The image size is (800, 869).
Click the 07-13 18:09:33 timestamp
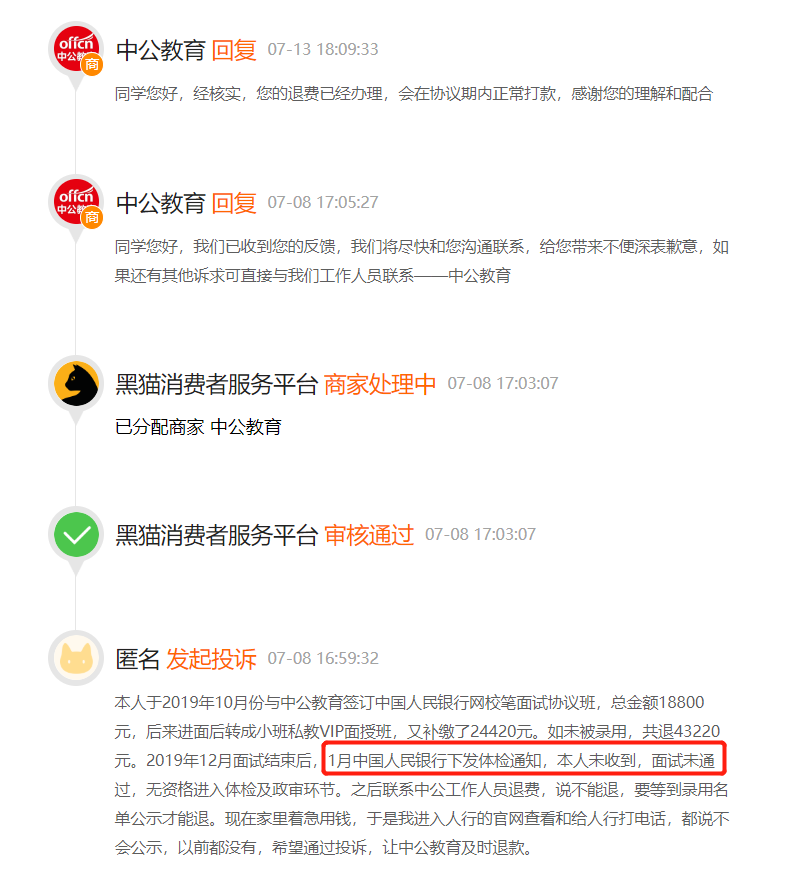point(323,49)
